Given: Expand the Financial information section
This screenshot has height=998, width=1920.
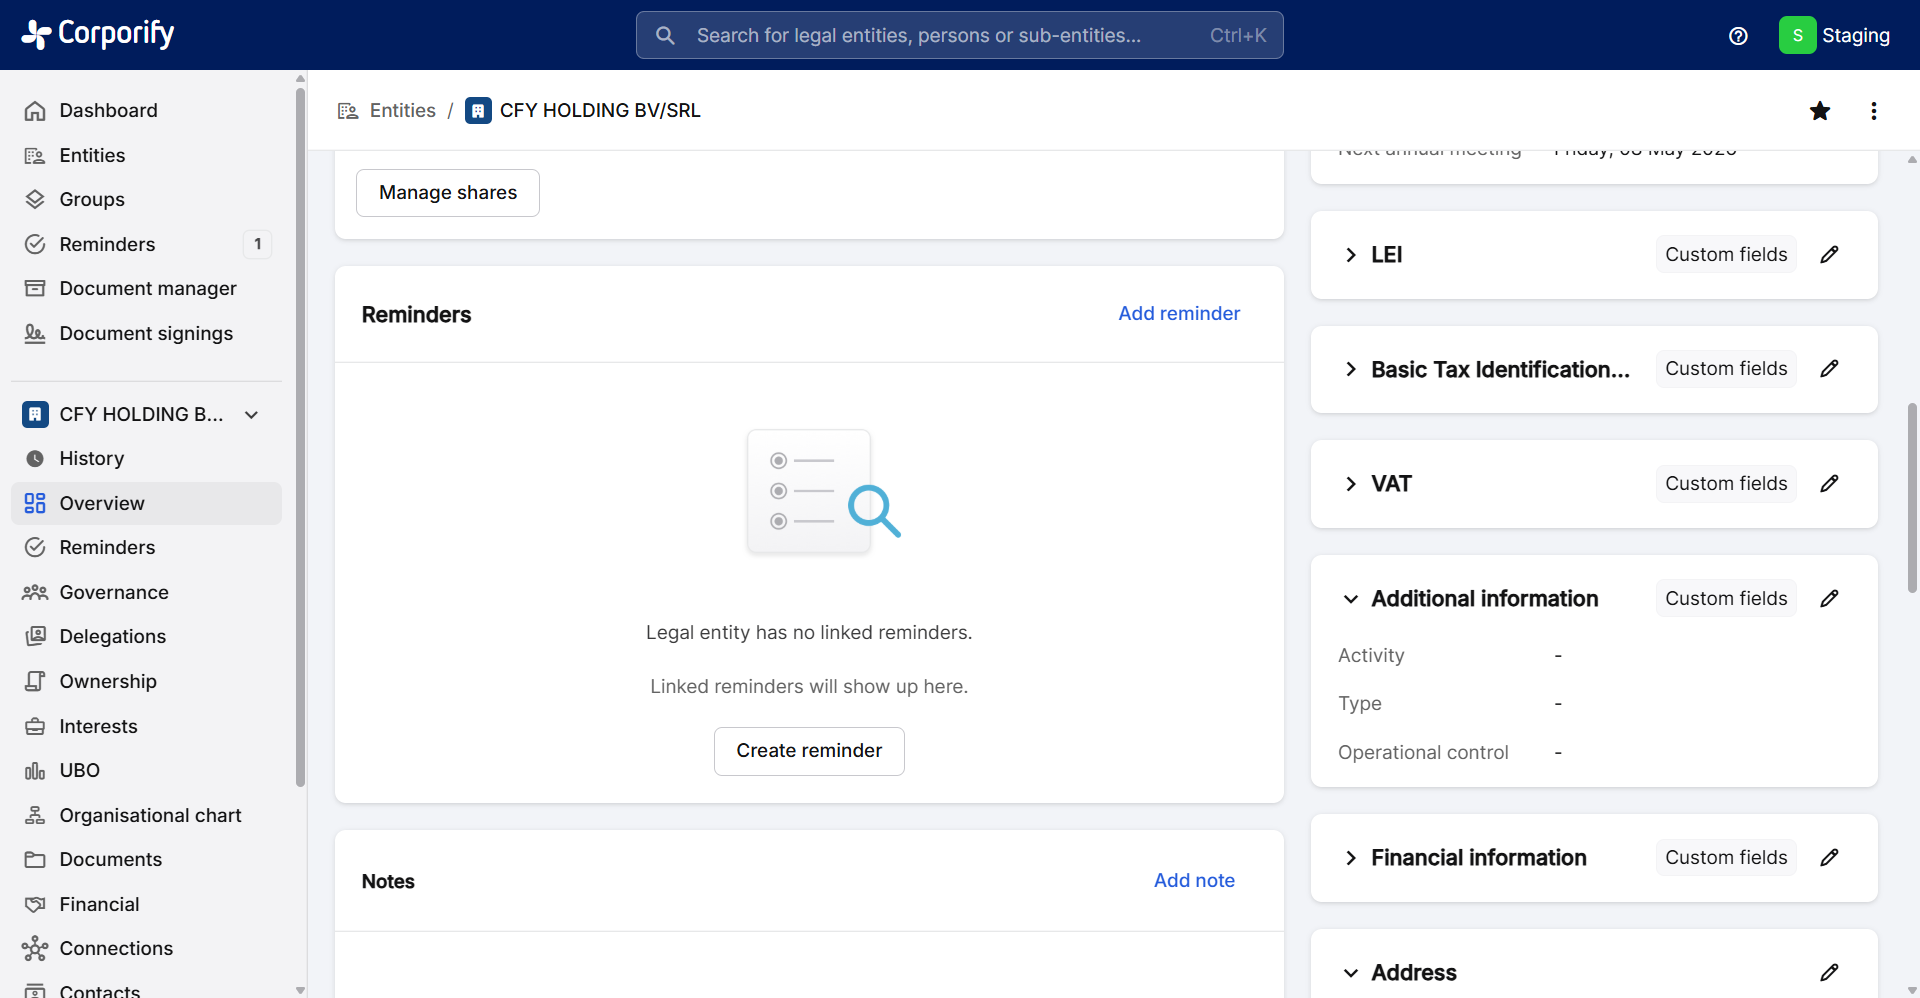Looking at the screenshot, I should click(1351, 858).
